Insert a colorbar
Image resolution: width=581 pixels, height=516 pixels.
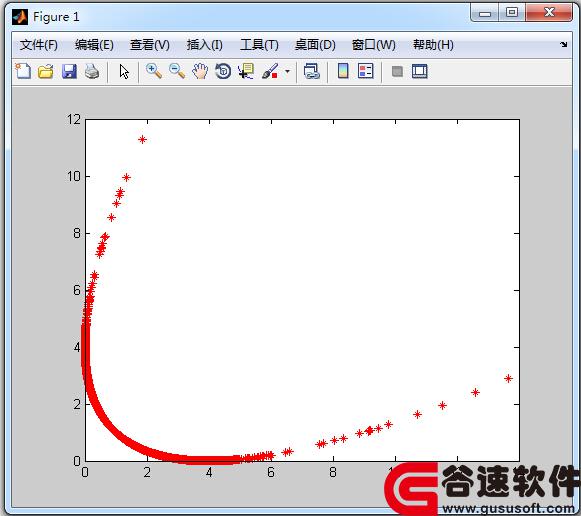click(x=343, y=71)
